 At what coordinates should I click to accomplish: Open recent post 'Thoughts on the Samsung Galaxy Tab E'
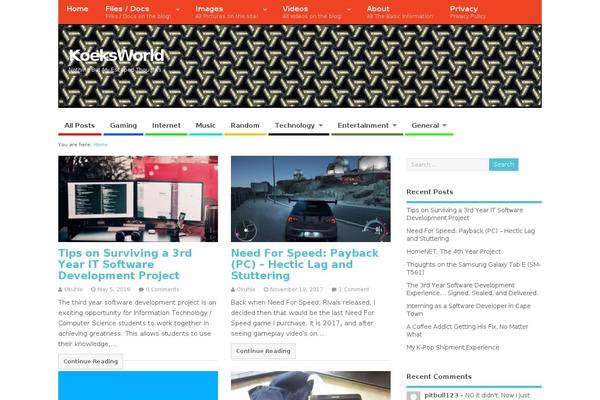(x=474, y=268)
